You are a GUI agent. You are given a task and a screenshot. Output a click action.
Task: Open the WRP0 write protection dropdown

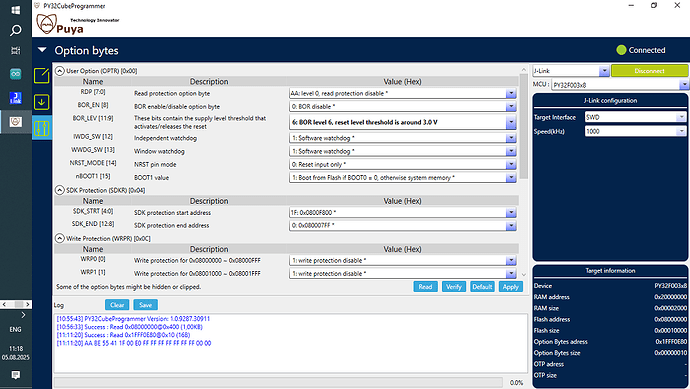510,261
